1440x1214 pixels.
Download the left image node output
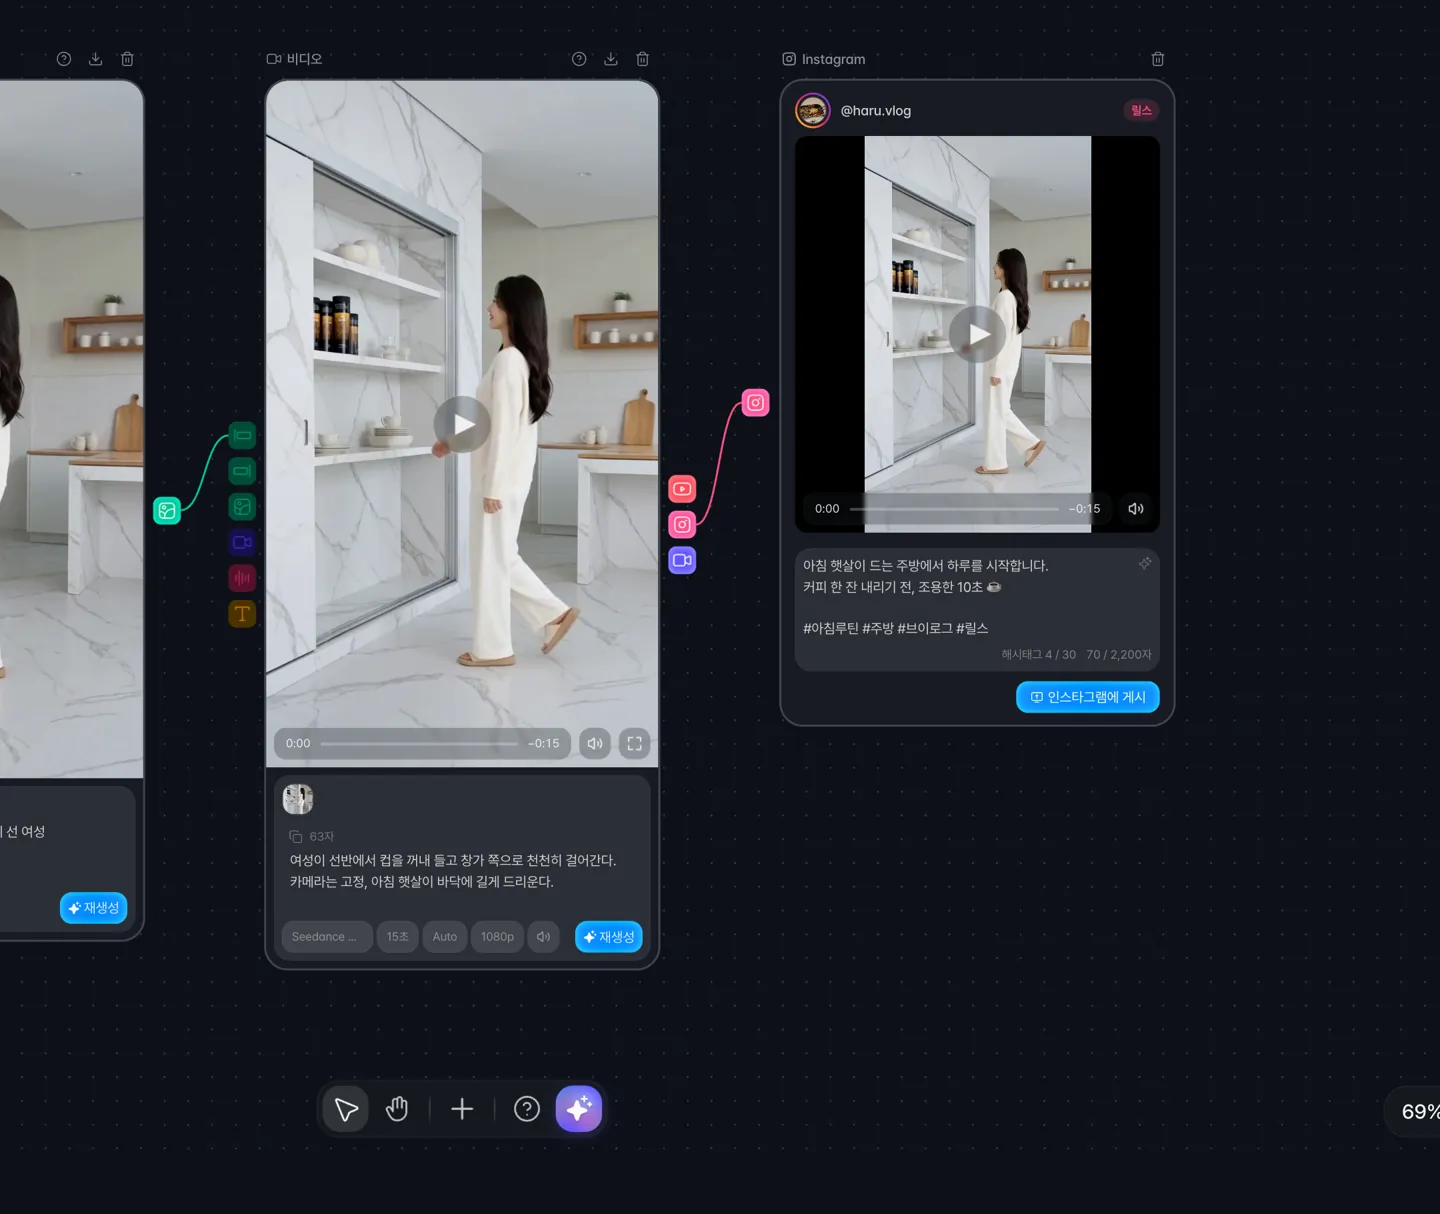[96, 59]
